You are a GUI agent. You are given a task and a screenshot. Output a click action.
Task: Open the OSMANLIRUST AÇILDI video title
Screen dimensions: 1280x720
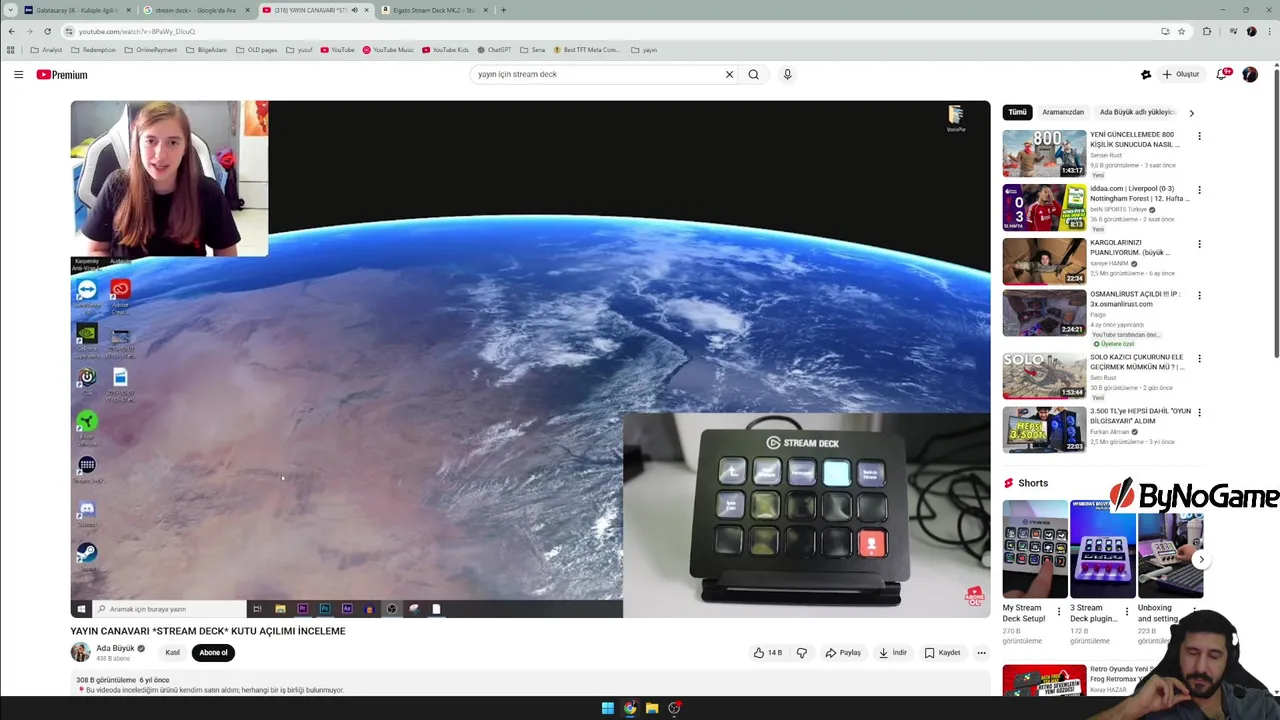click(x=1135, y=299)
